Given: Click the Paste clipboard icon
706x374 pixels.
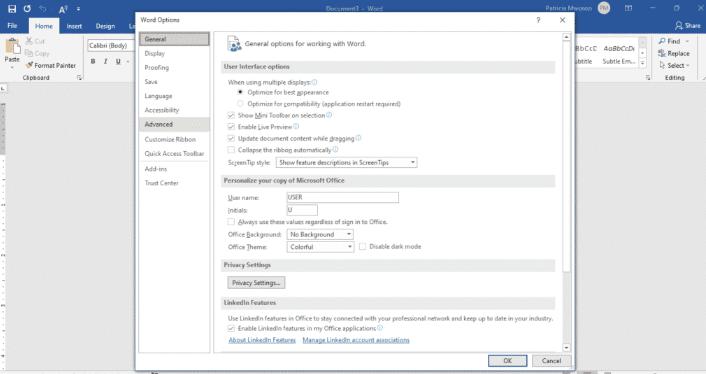Looking at the screenshot, I should point(13,46).
